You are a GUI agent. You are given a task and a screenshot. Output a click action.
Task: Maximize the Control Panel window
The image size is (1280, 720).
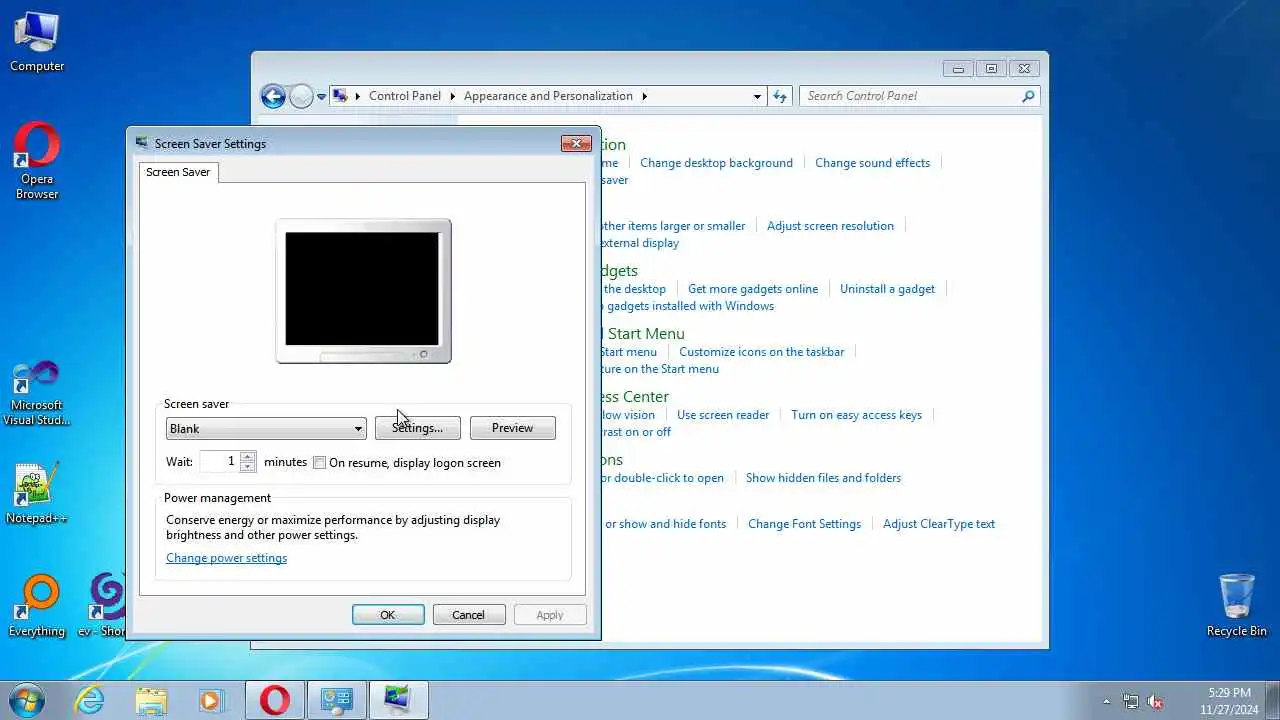click(x=991, y=69)
